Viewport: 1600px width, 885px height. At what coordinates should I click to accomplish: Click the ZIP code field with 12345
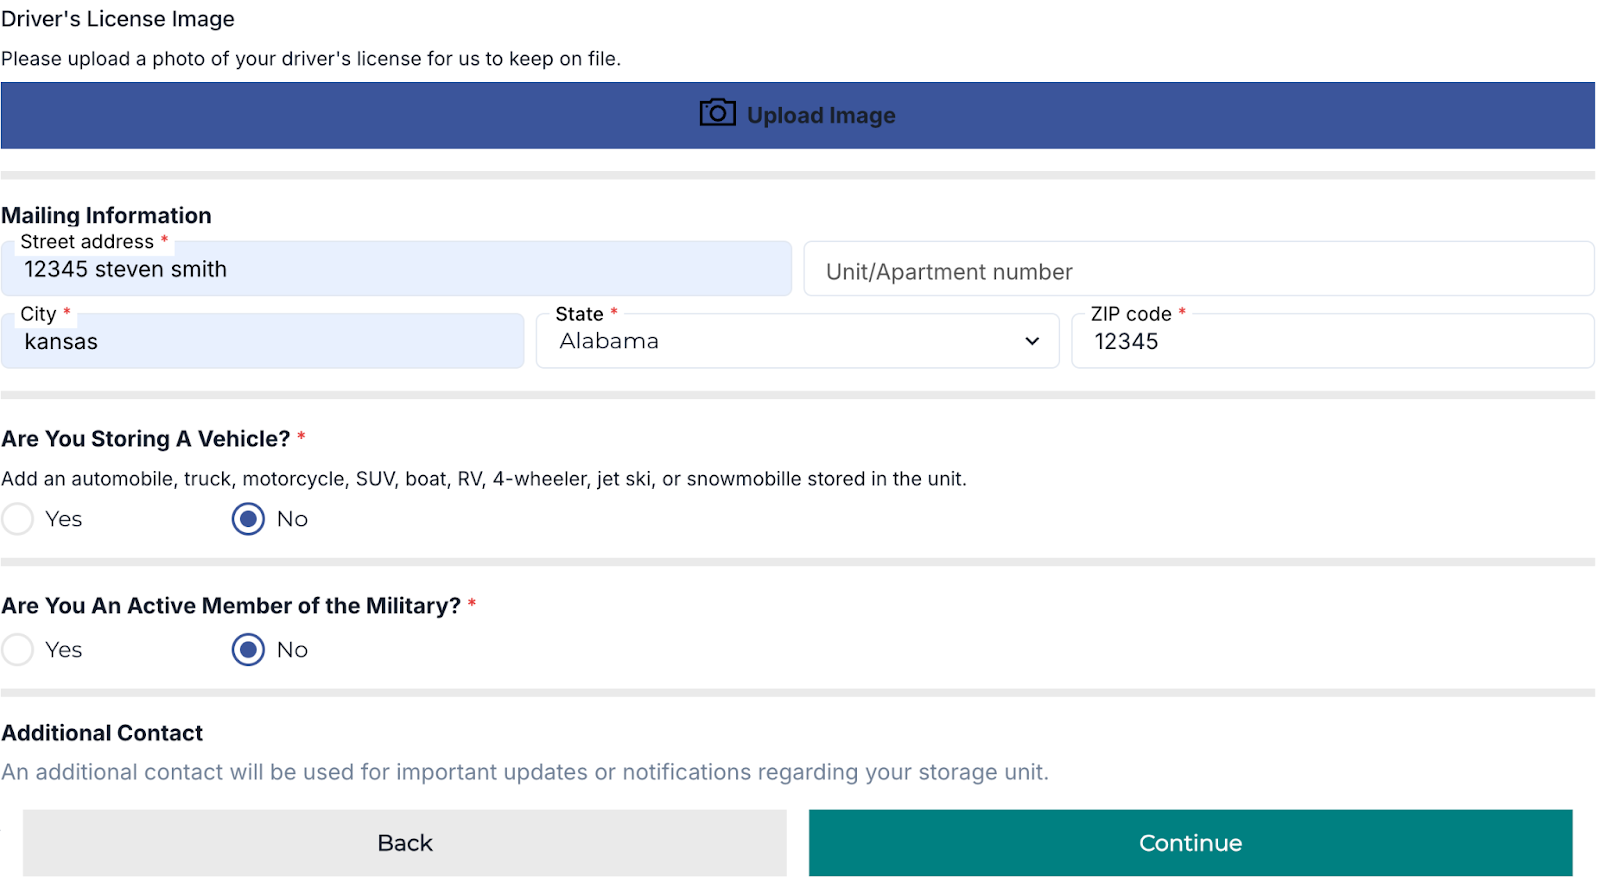[1332, 342]
